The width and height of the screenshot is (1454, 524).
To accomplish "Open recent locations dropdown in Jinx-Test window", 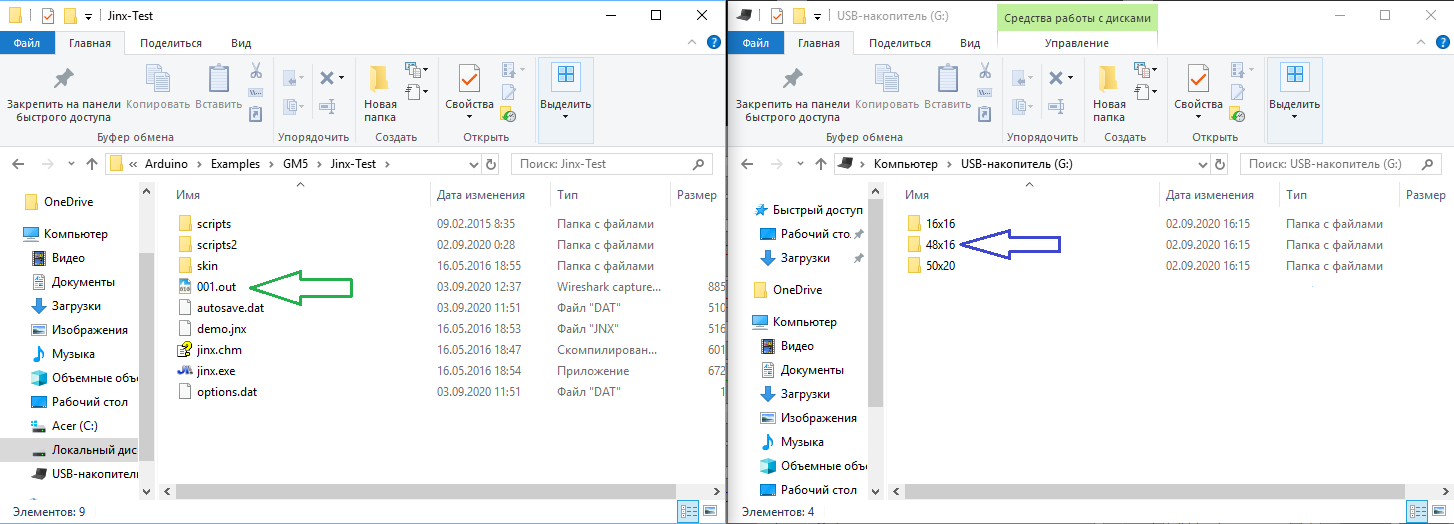I will 70,164.
